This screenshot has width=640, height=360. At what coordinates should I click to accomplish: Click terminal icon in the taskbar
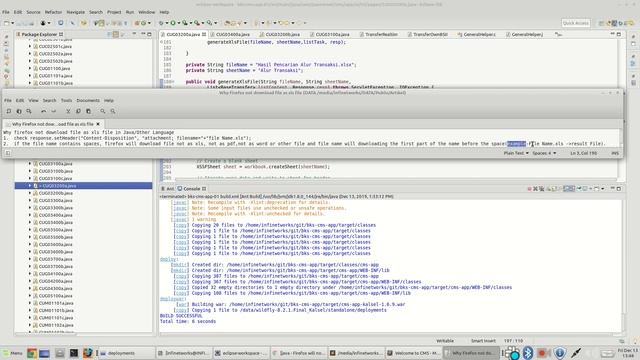tap(73, 353)
